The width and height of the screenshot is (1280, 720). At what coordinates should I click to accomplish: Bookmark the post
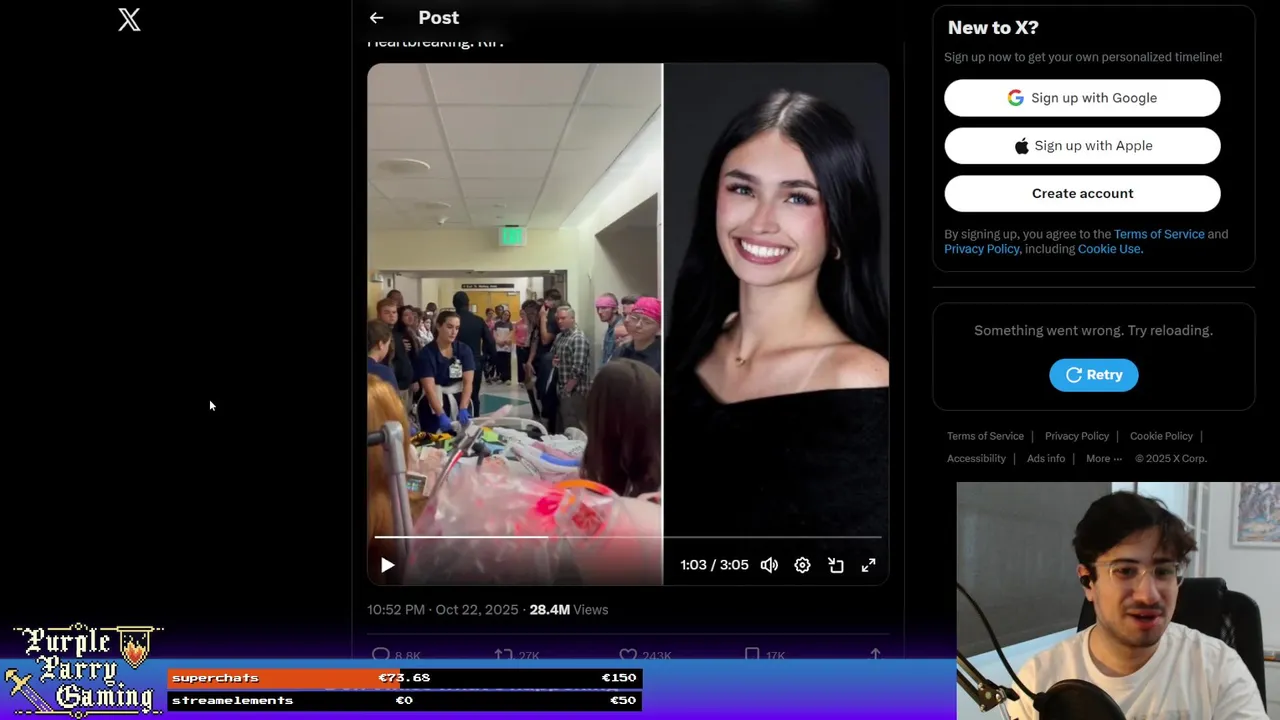[x=752, y=655]
